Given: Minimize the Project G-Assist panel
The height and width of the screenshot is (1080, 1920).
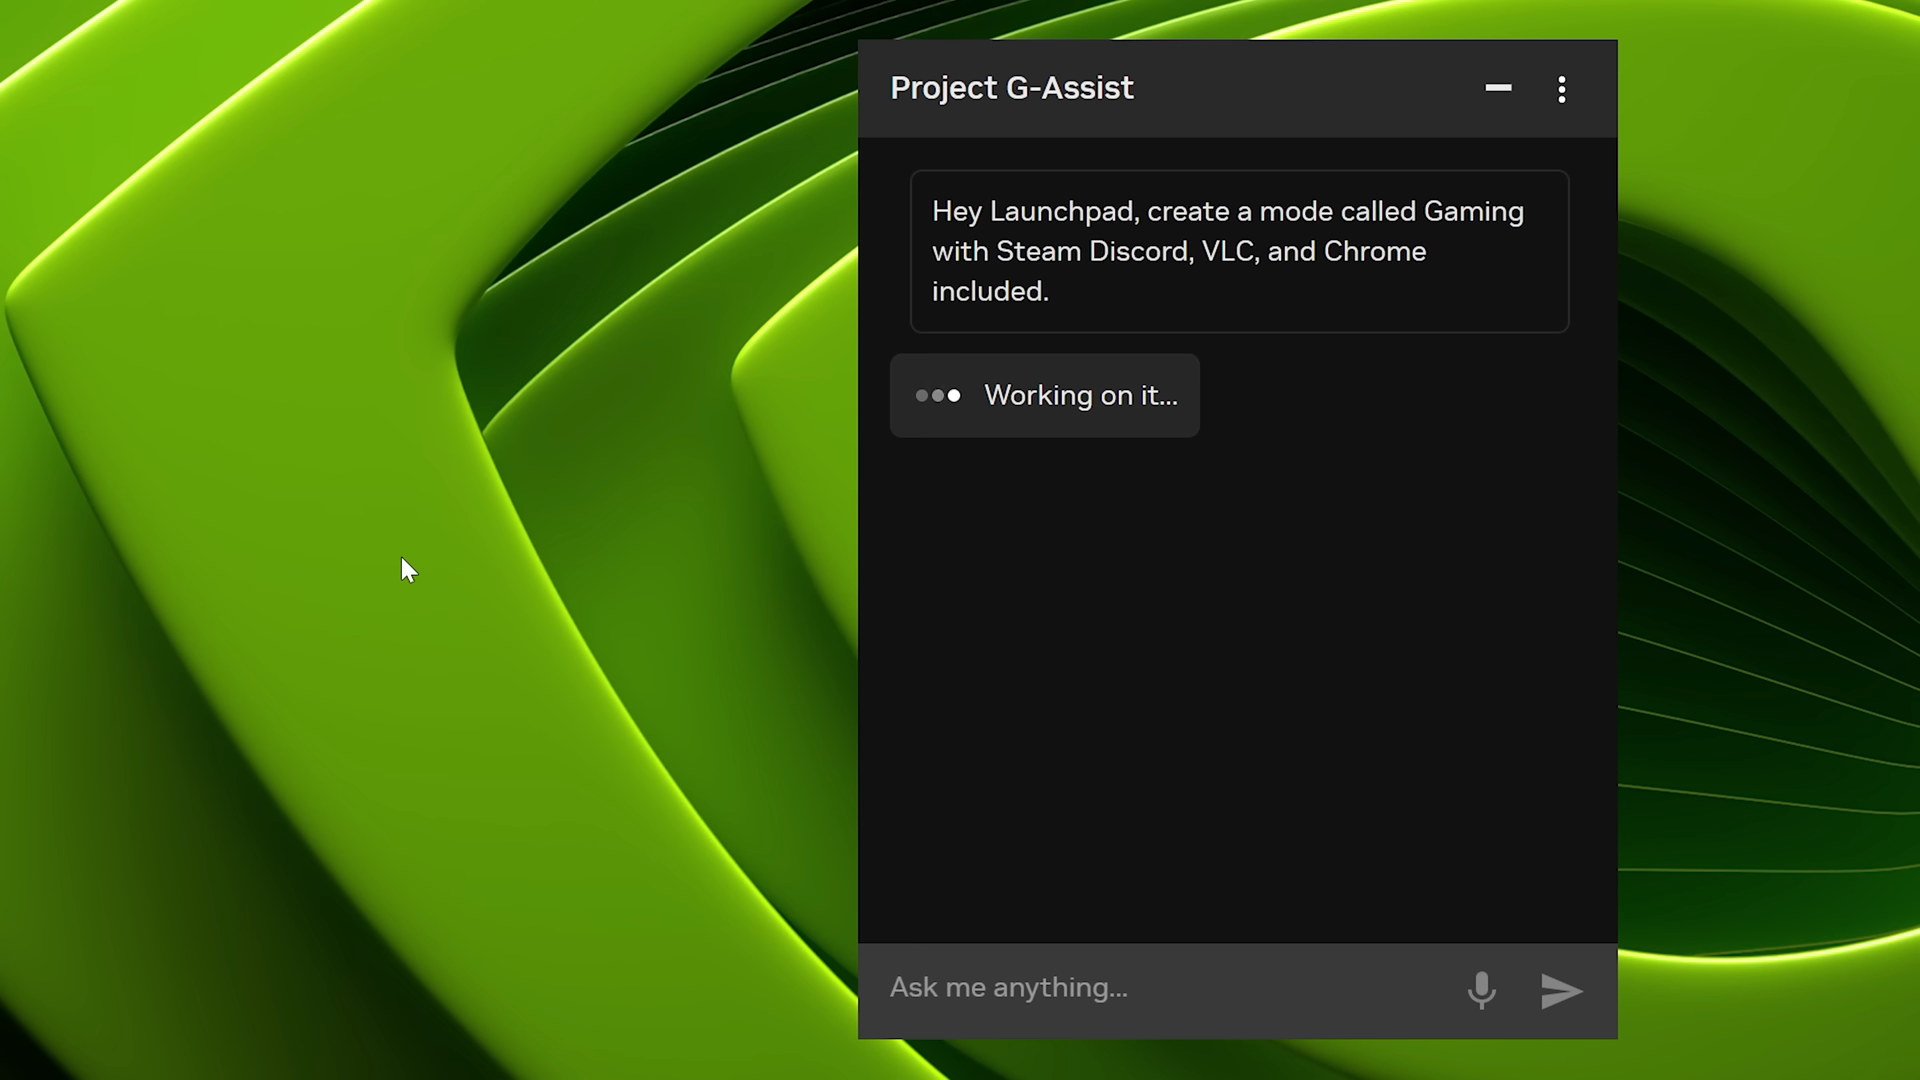Looking at the screenshot, I should coord(1498,88).
